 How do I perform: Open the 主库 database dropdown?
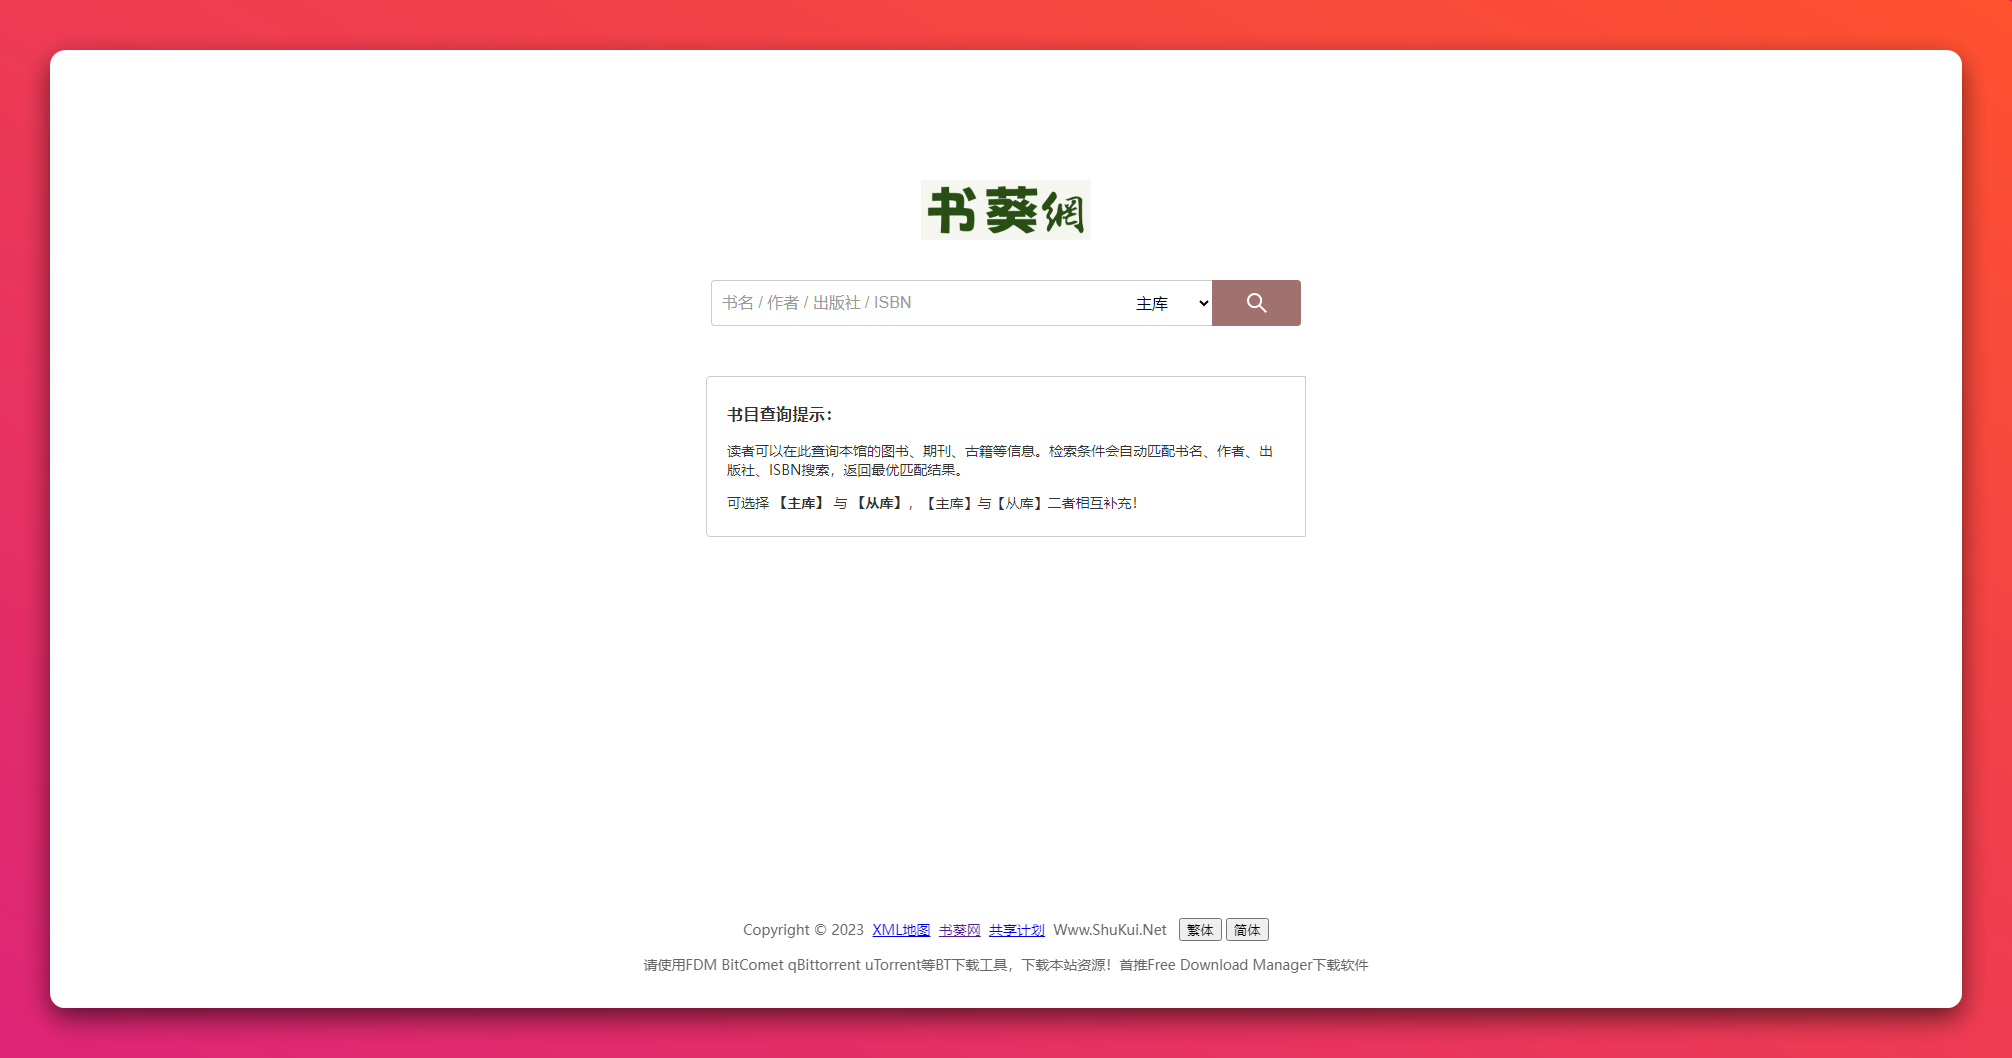click(1171, 303)
